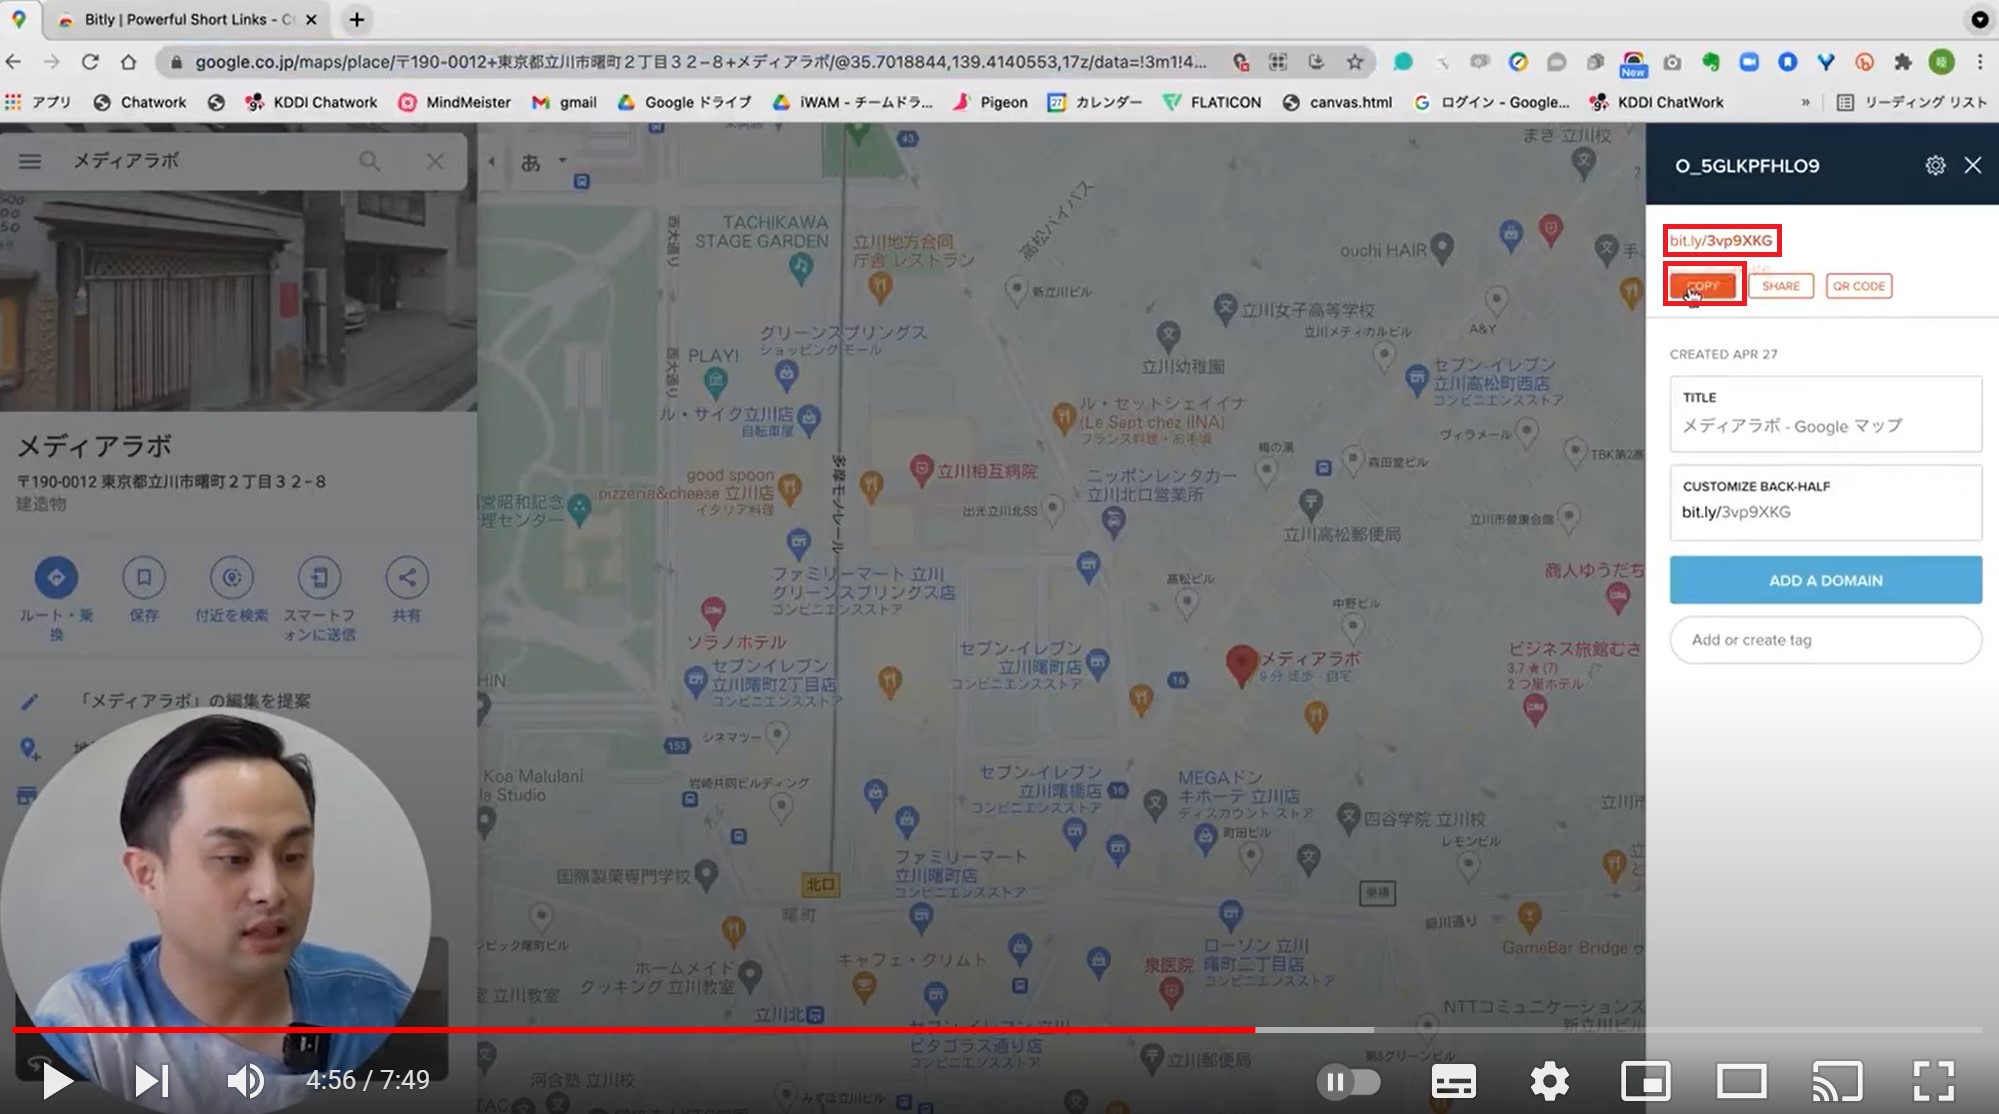Open the Google Maps hamburger menu
Viewport: 1999px width, 1114px height.
point(30,161)
